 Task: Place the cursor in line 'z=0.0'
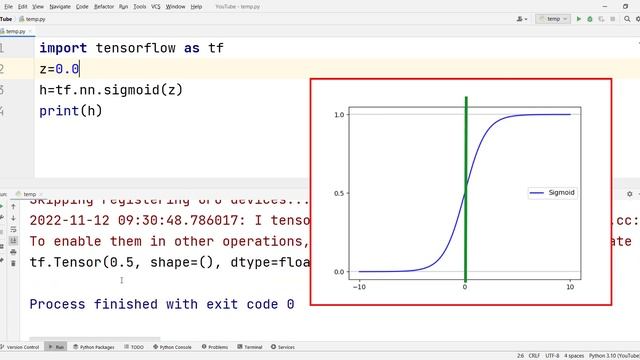tap(59, 69)
